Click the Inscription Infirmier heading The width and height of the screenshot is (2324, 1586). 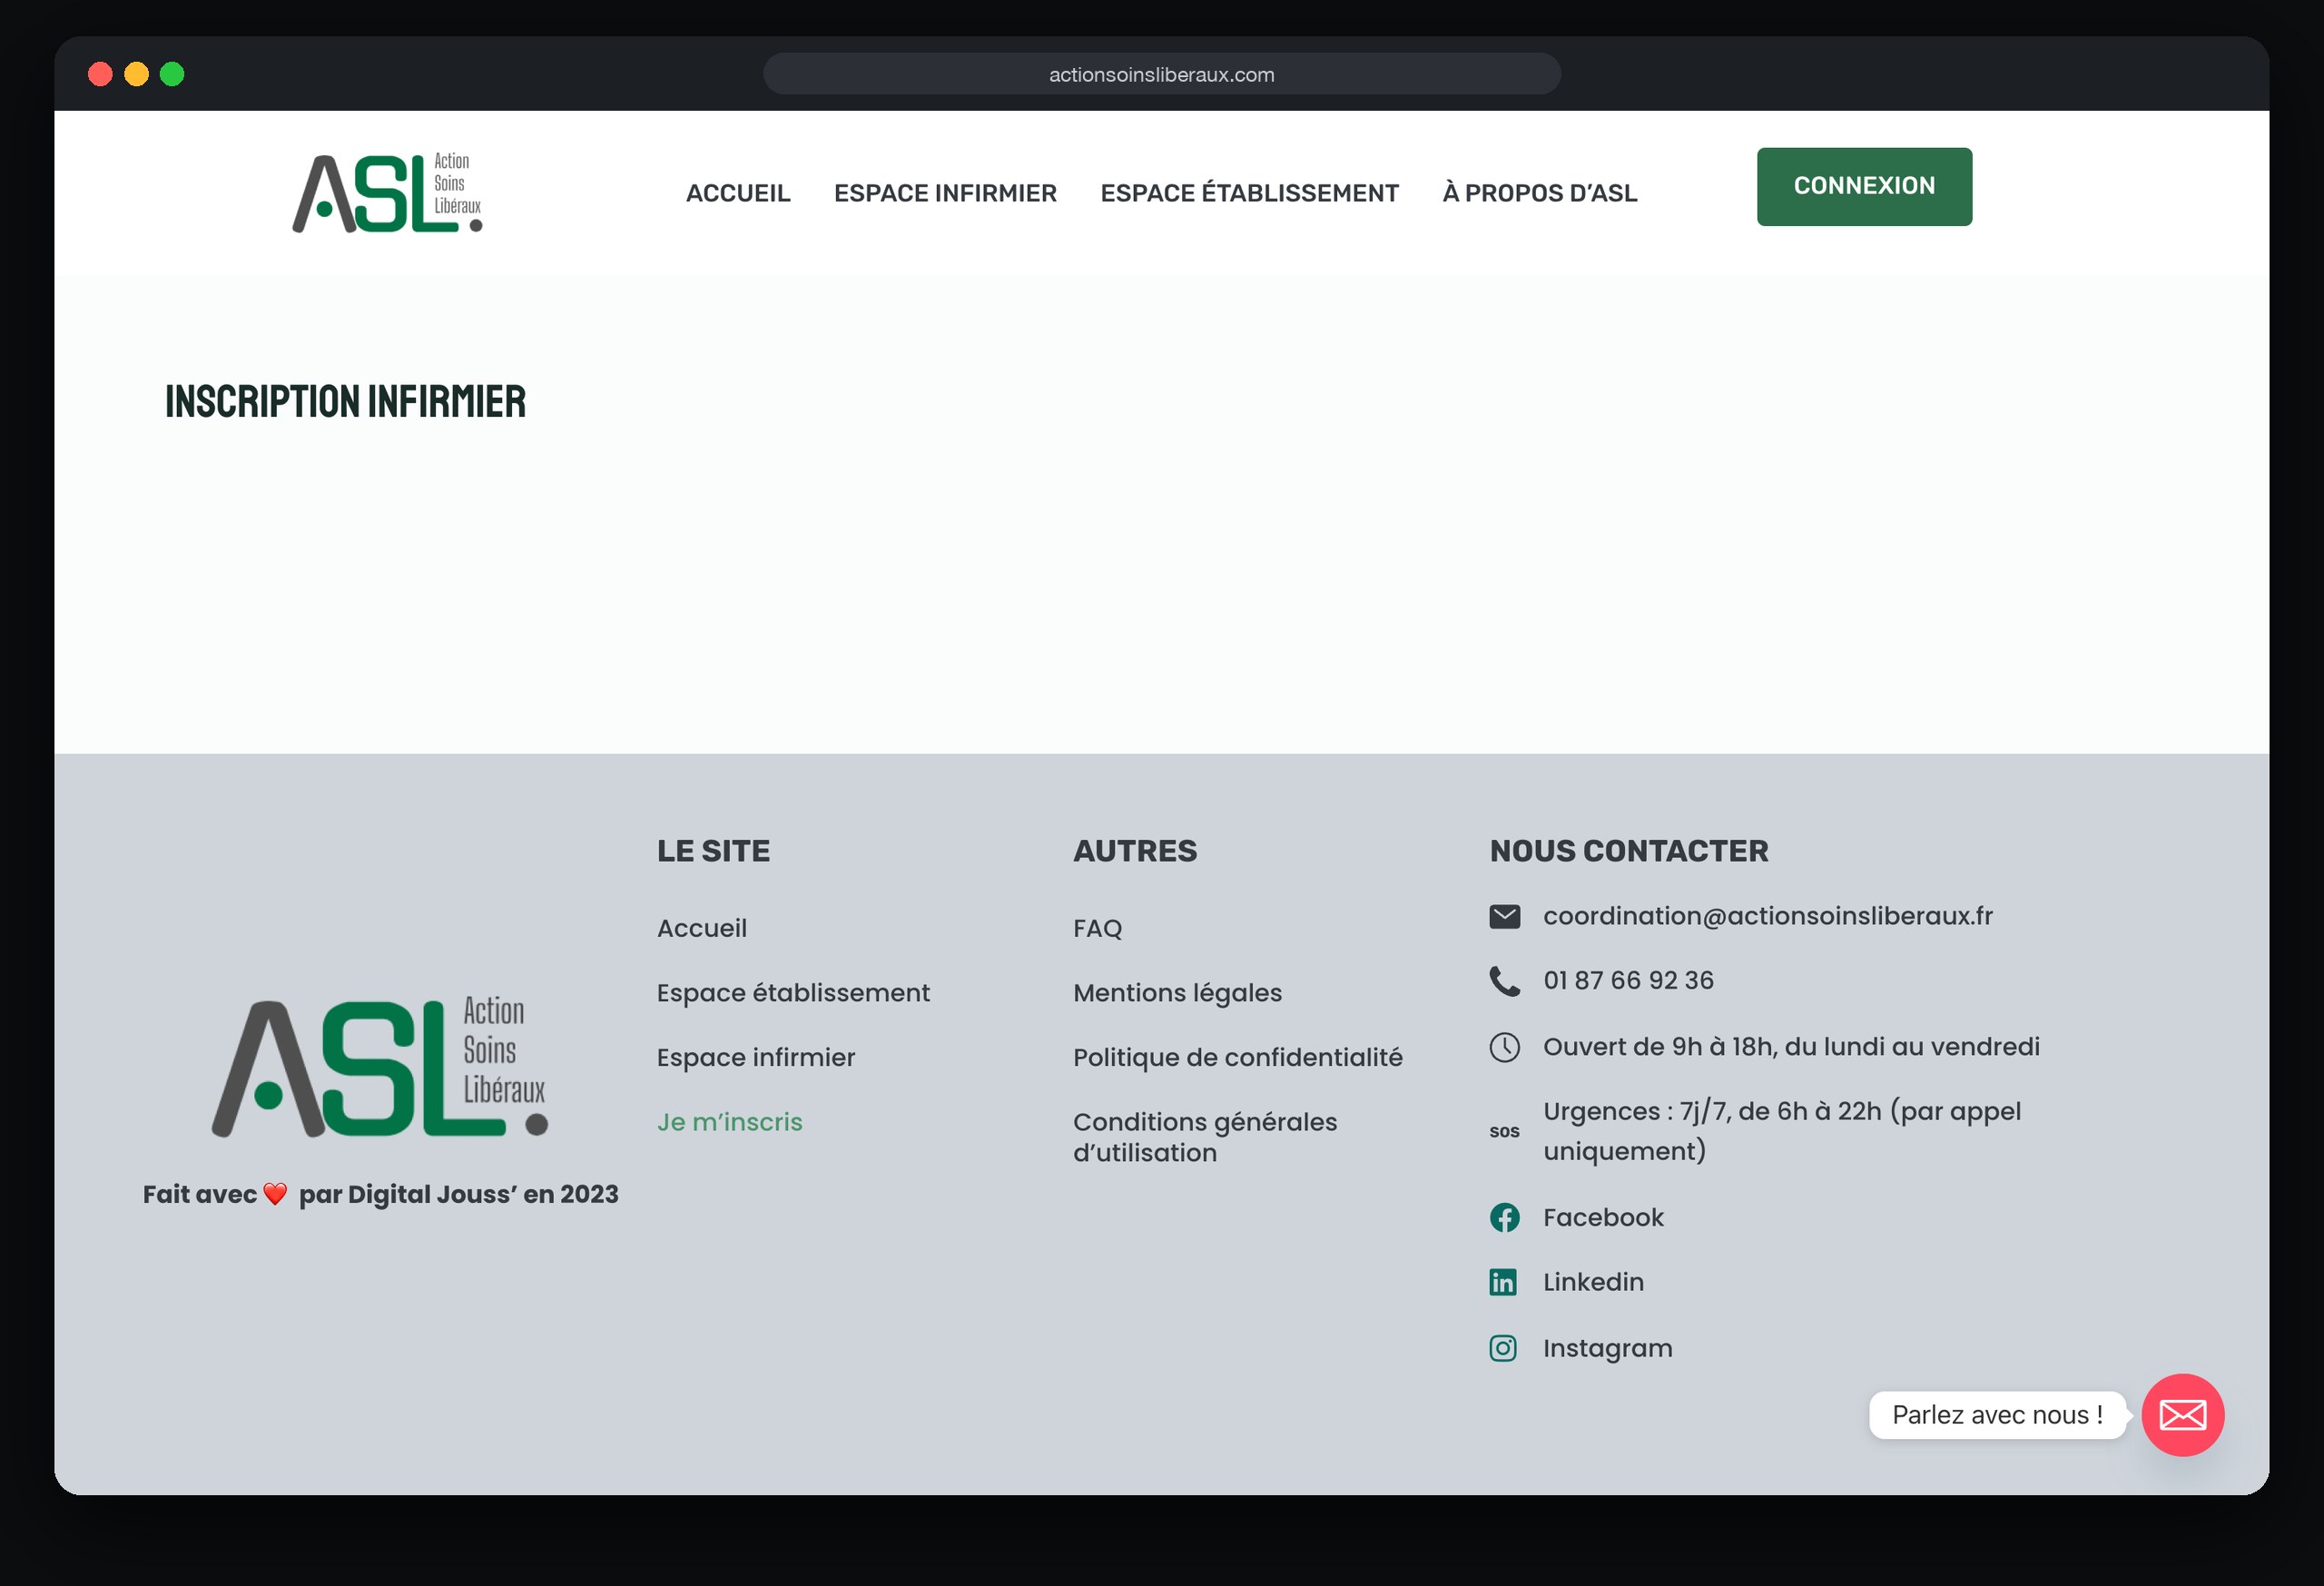(345, 401)
